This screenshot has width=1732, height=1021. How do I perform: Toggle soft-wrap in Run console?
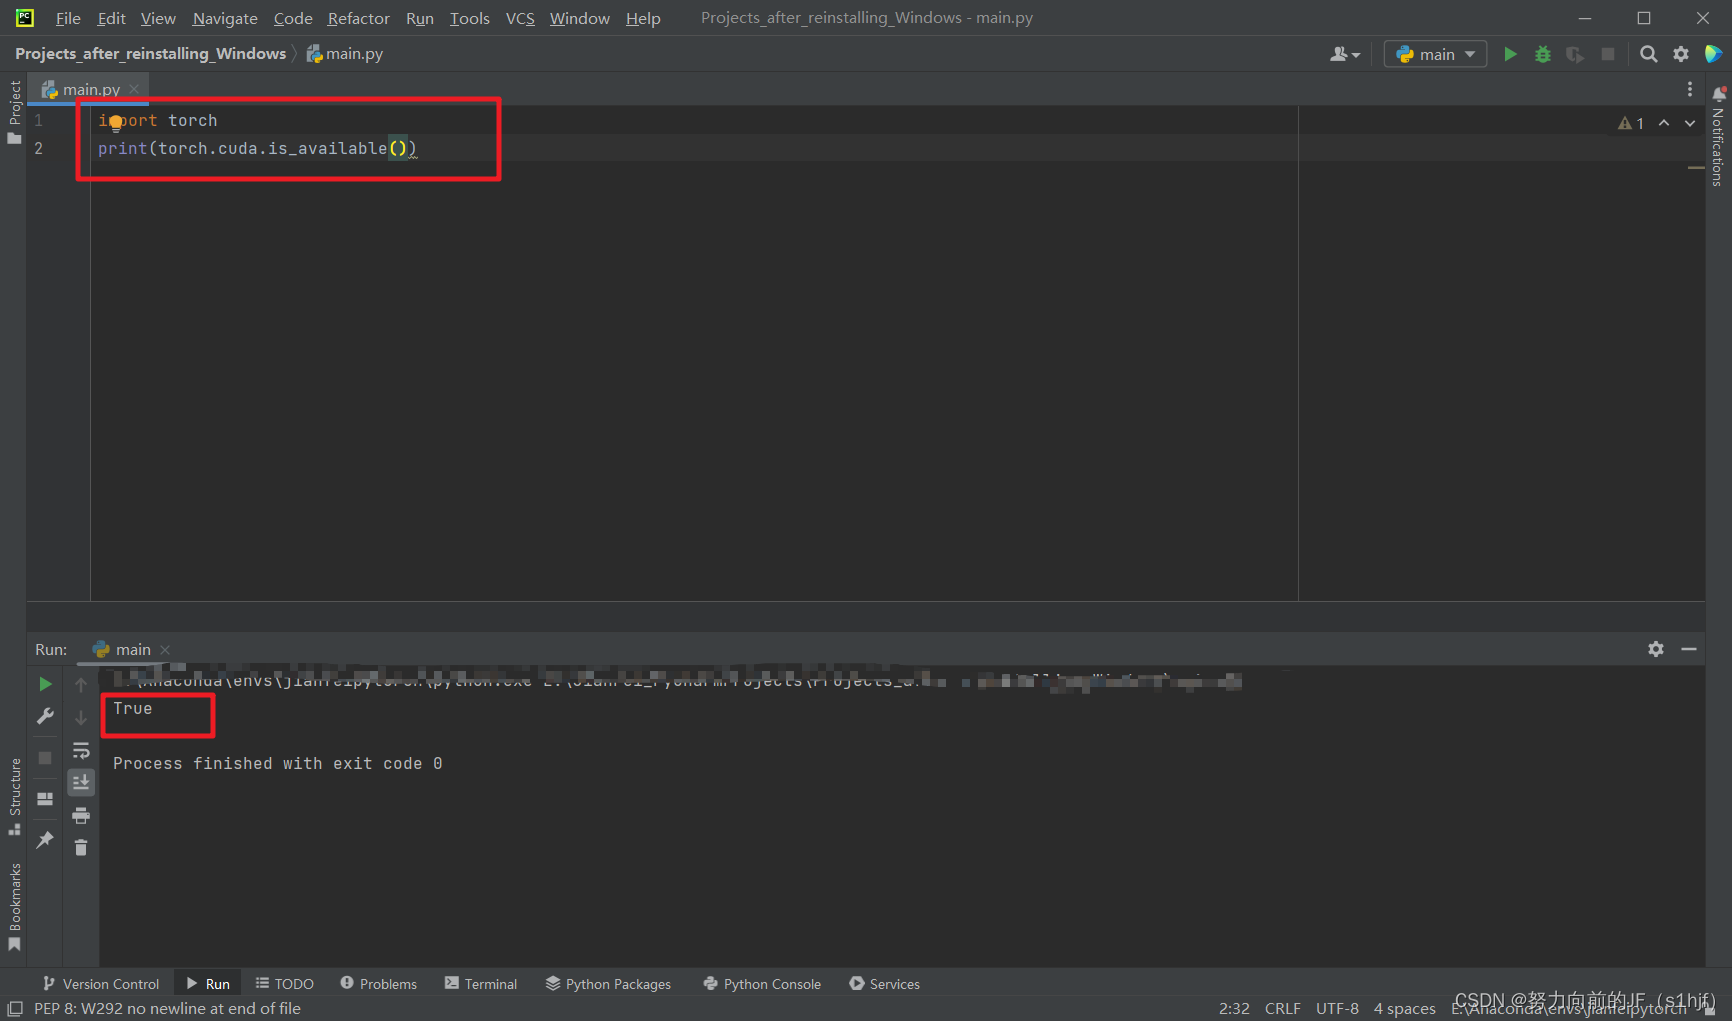click(81, 750)
